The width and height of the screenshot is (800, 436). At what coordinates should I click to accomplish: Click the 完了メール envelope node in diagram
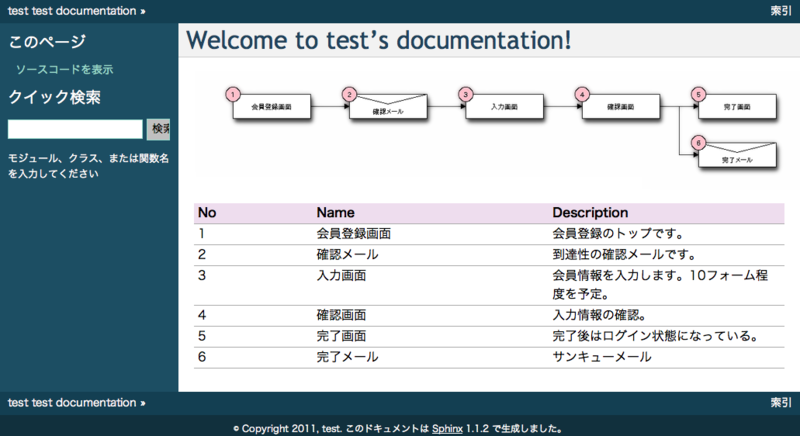pos(737,155)
